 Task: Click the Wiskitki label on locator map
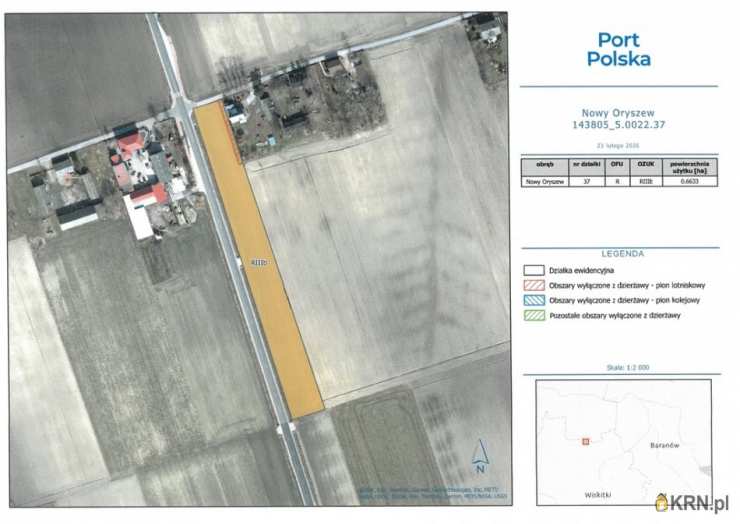click(599, 494)
